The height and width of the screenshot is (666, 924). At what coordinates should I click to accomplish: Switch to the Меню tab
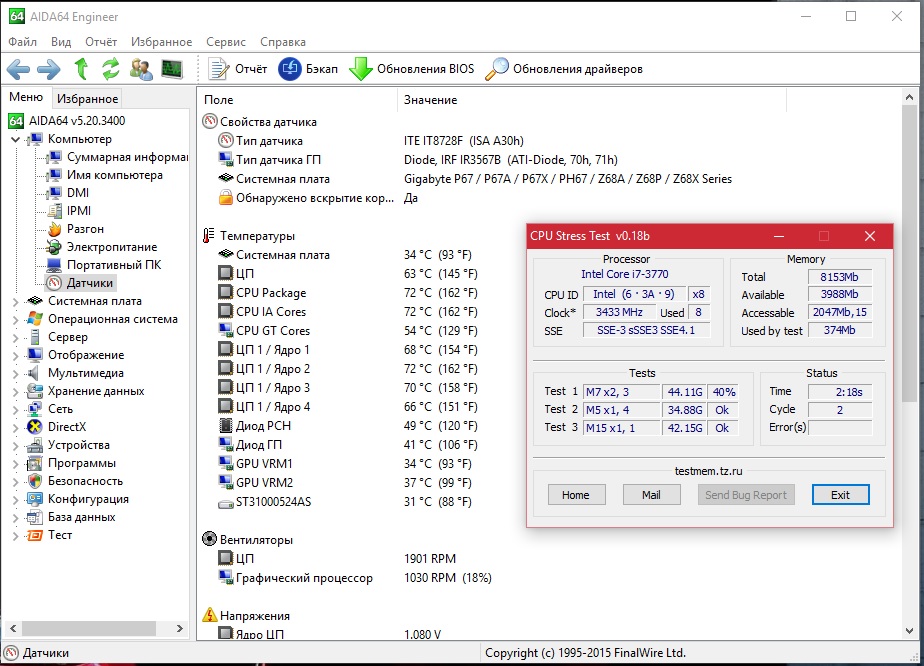pyautogui.click(x=26, y=97)
